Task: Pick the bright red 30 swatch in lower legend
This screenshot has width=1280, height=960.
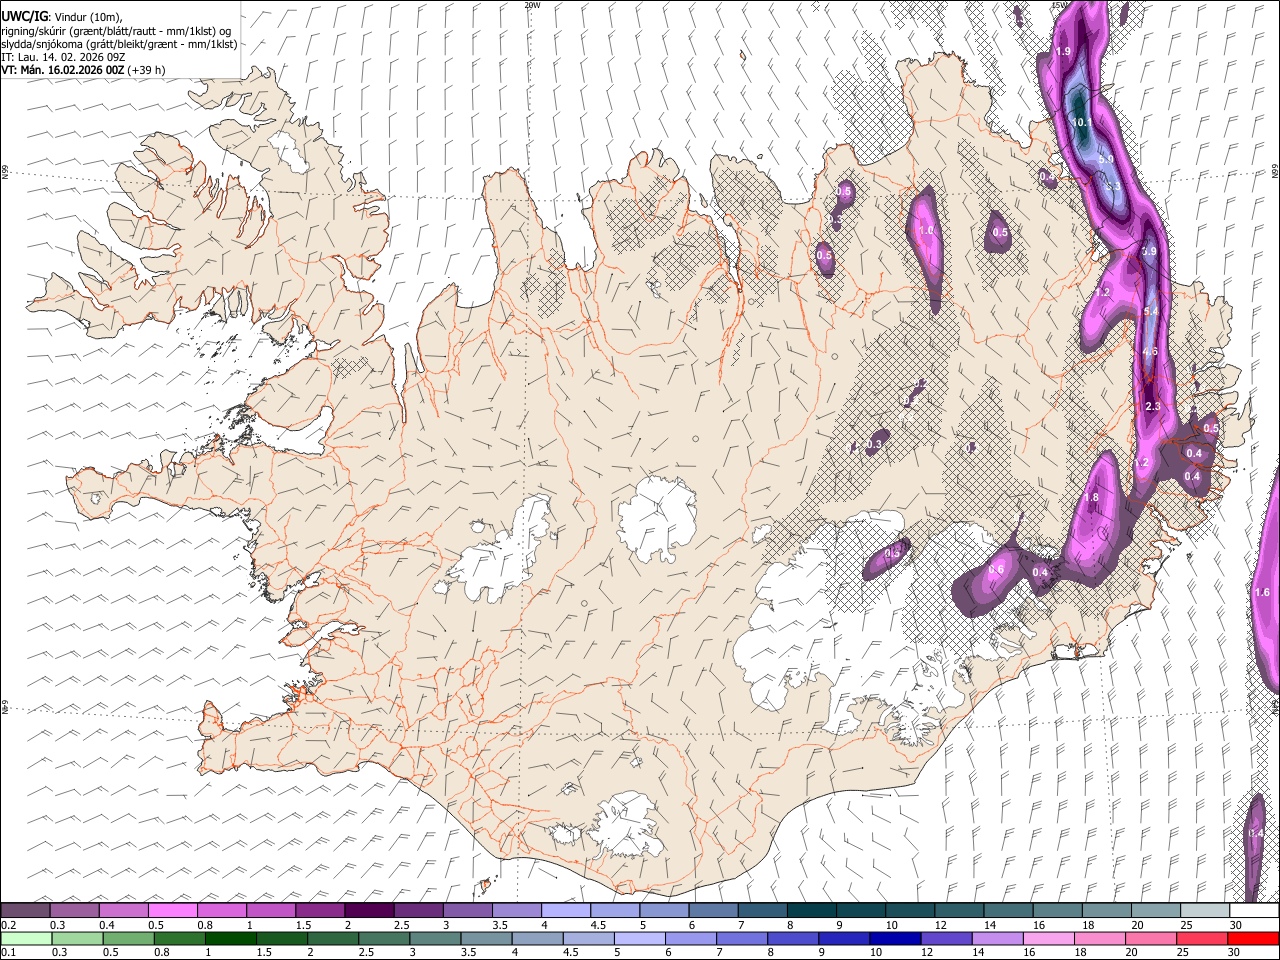Action: (1252, 938)
